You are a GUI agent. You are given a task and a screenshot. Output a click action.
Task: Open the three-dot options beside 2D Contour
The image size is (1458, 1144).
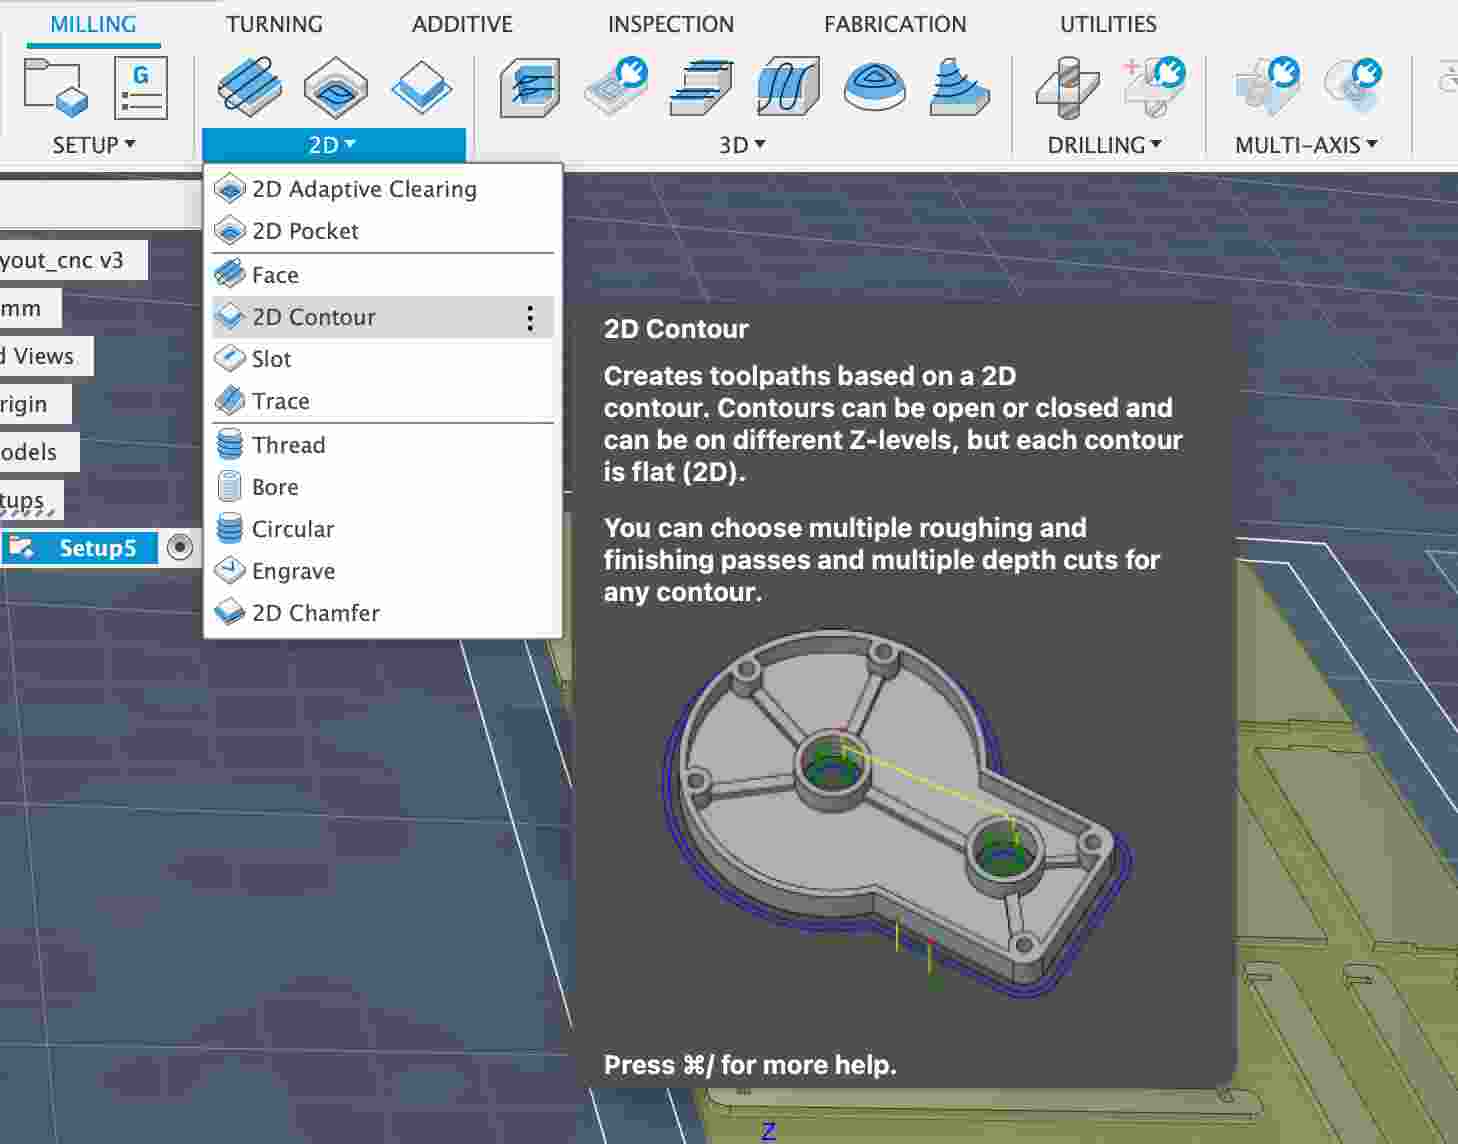(x=530, y=318)
